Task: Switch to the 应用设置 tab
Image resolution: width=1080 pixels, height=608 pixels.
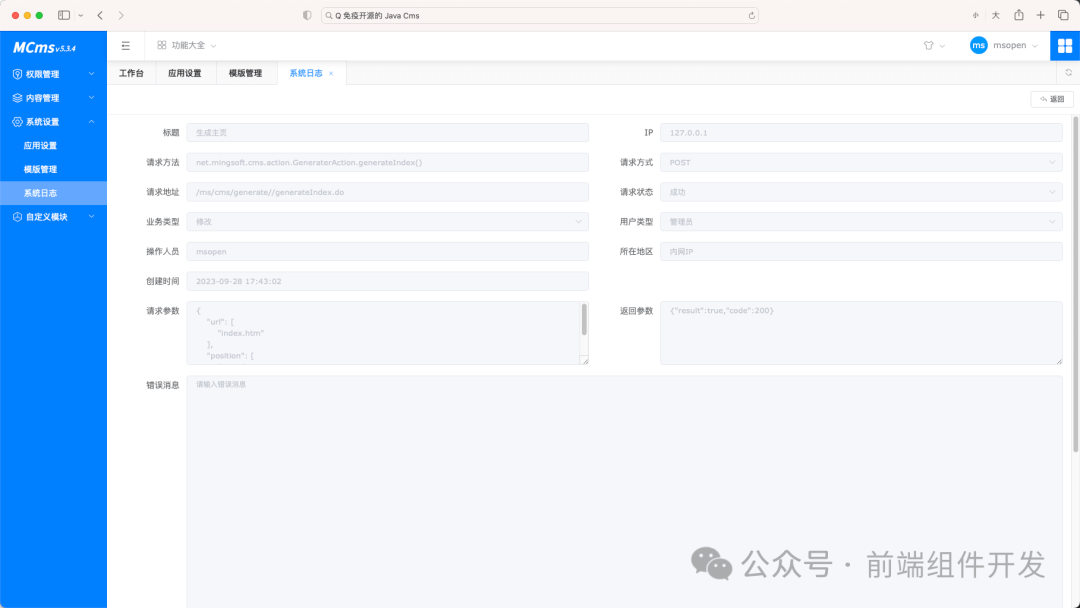Action: [185, 73]
